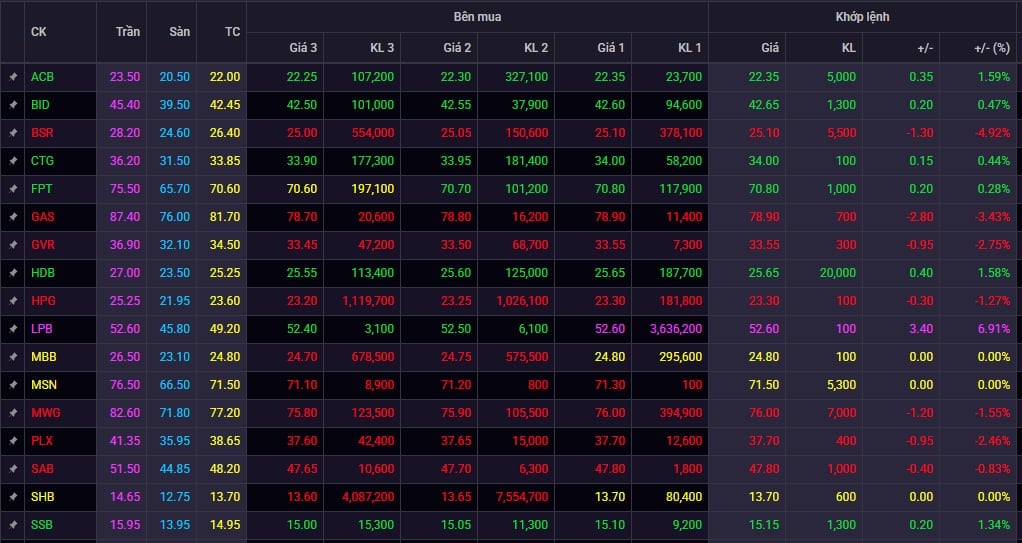Click the Giá 3 column header
Image resolution: width=1022 pixels, height=543 pixels.
click(303, 48)
